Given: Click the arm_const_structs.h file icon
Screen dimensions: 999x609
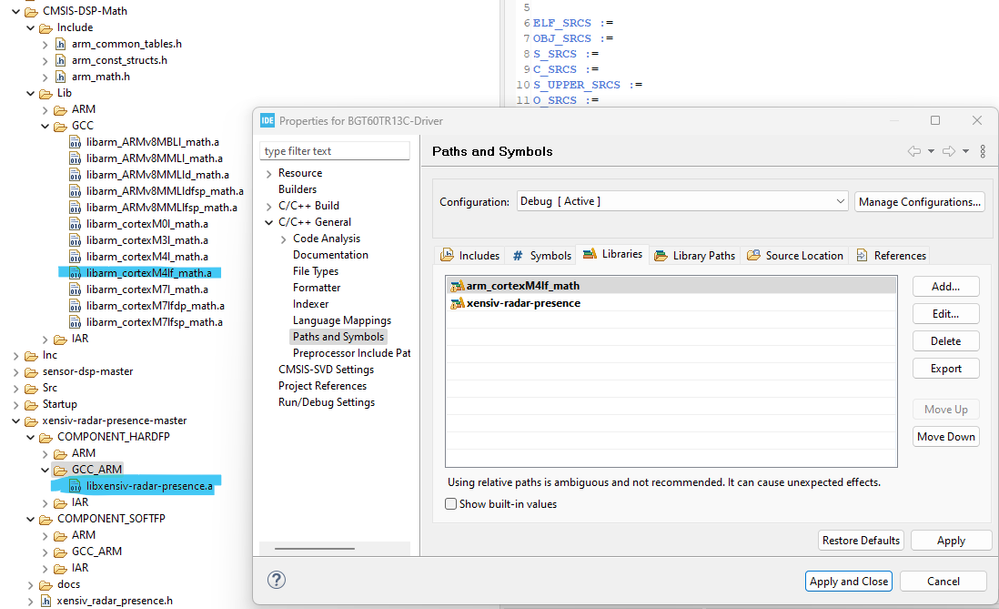Looking at the screenshot, I should click(61, 61).
